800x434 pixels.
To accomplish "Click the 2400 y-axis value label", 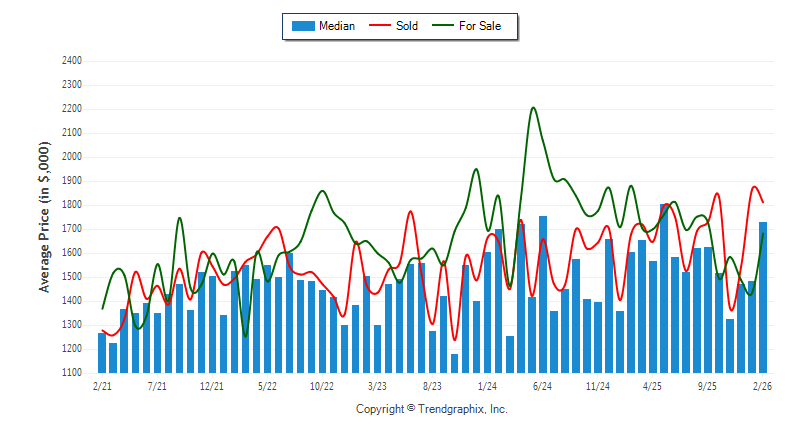I will 71,61.
